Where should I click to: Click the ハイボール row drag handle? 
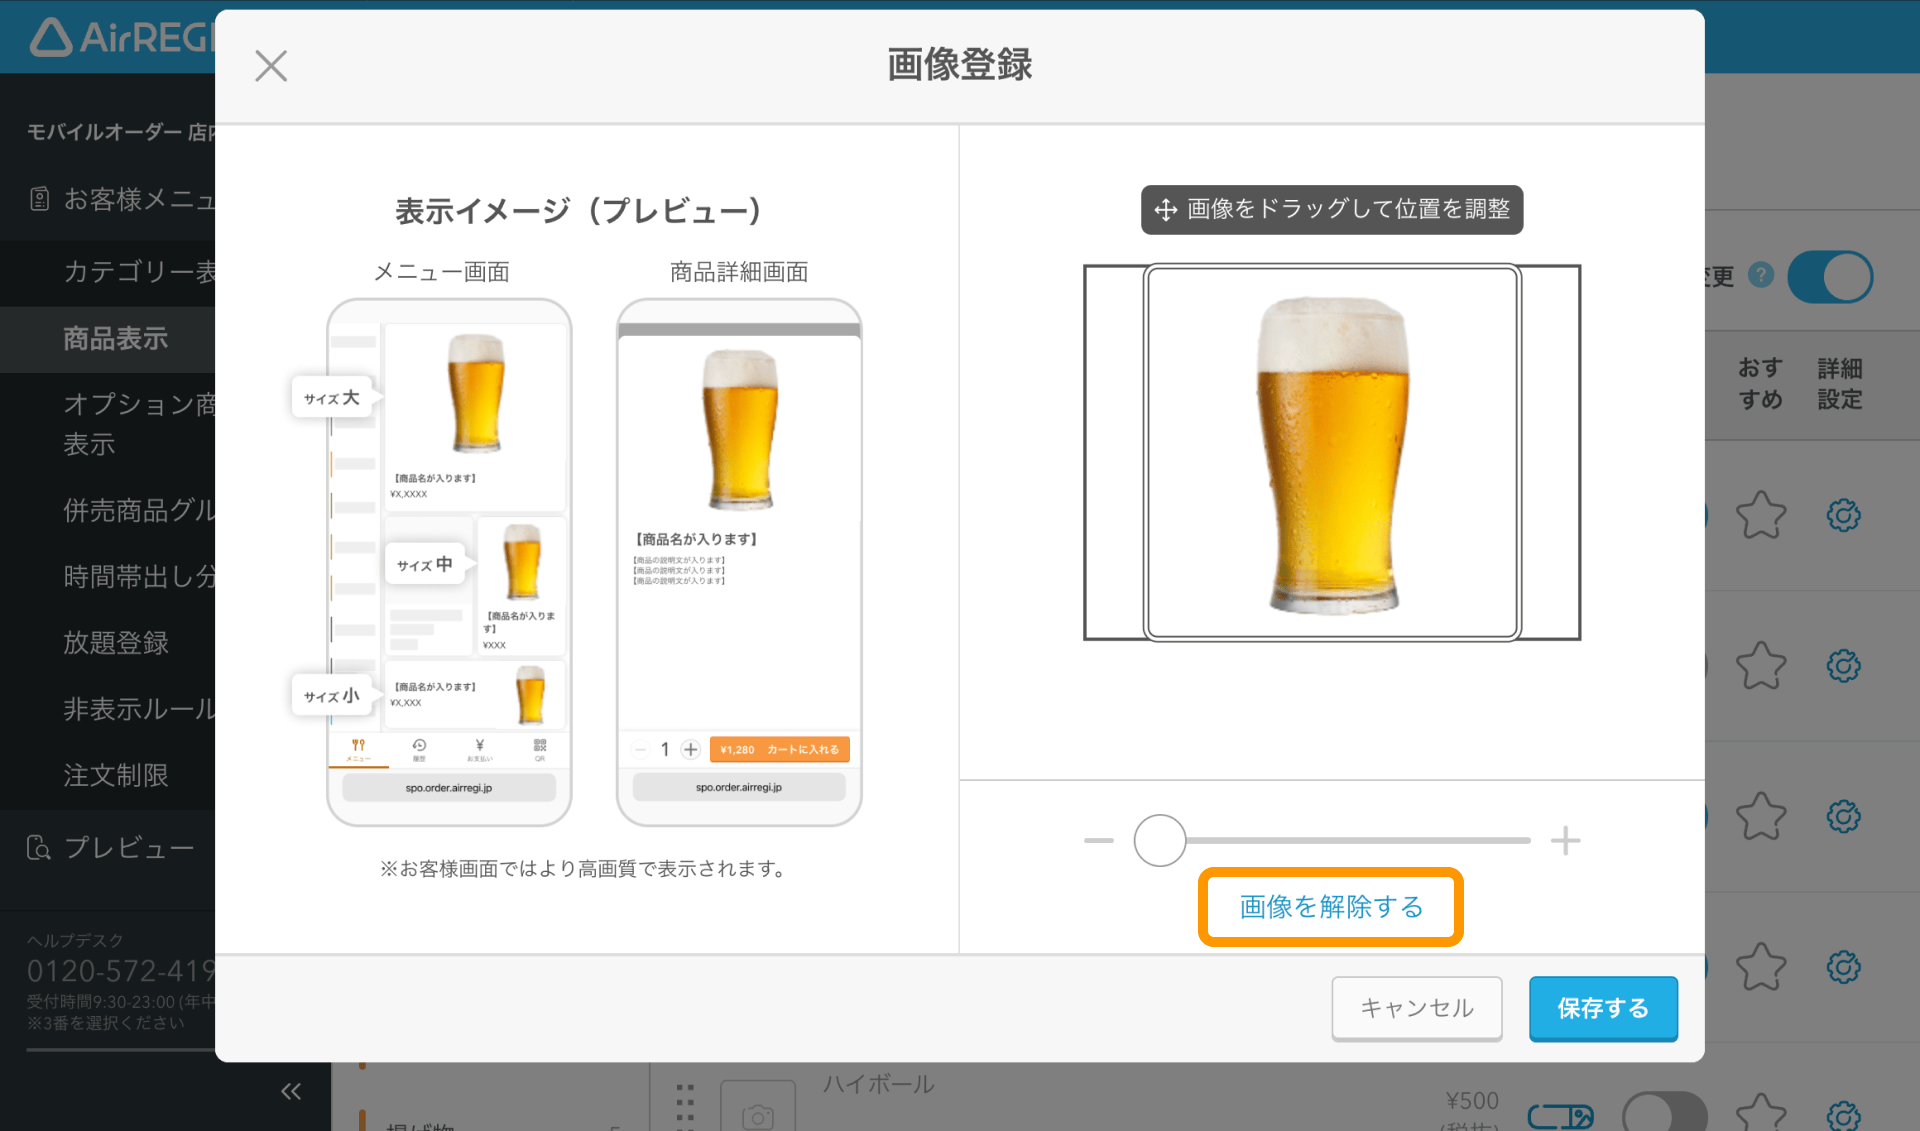pos(685,1107)
